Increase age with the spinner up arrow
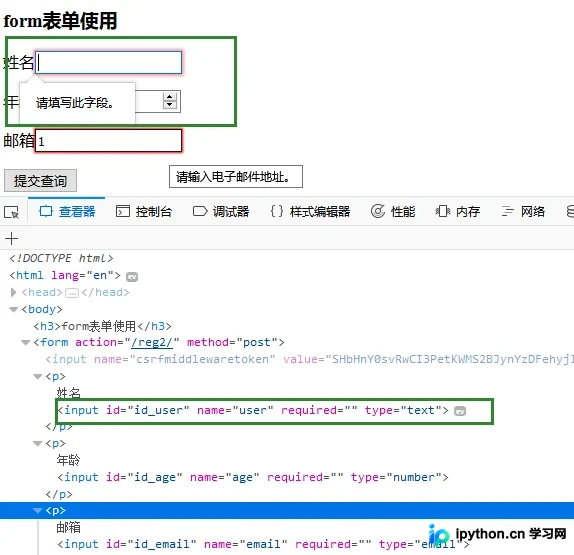Screen dimensions: 574x555 pos(169,97)
